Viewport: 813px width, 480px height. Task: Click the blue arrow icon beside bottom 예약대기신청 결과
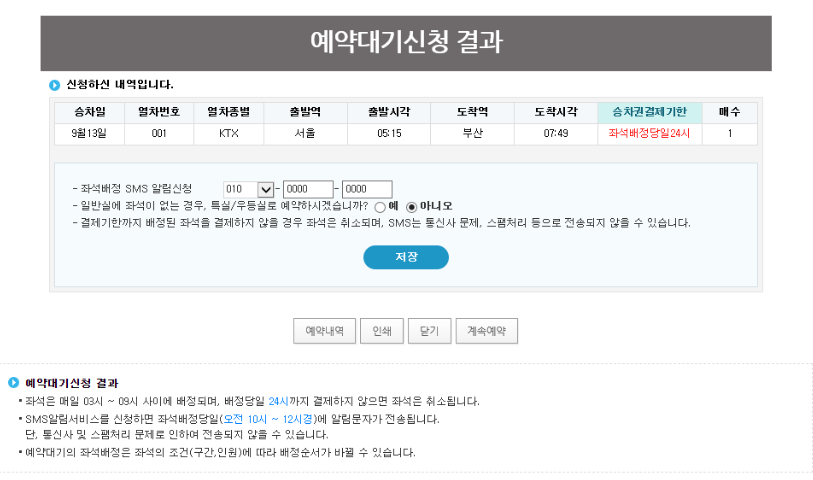pyautogui.click(x=14, y=383)
